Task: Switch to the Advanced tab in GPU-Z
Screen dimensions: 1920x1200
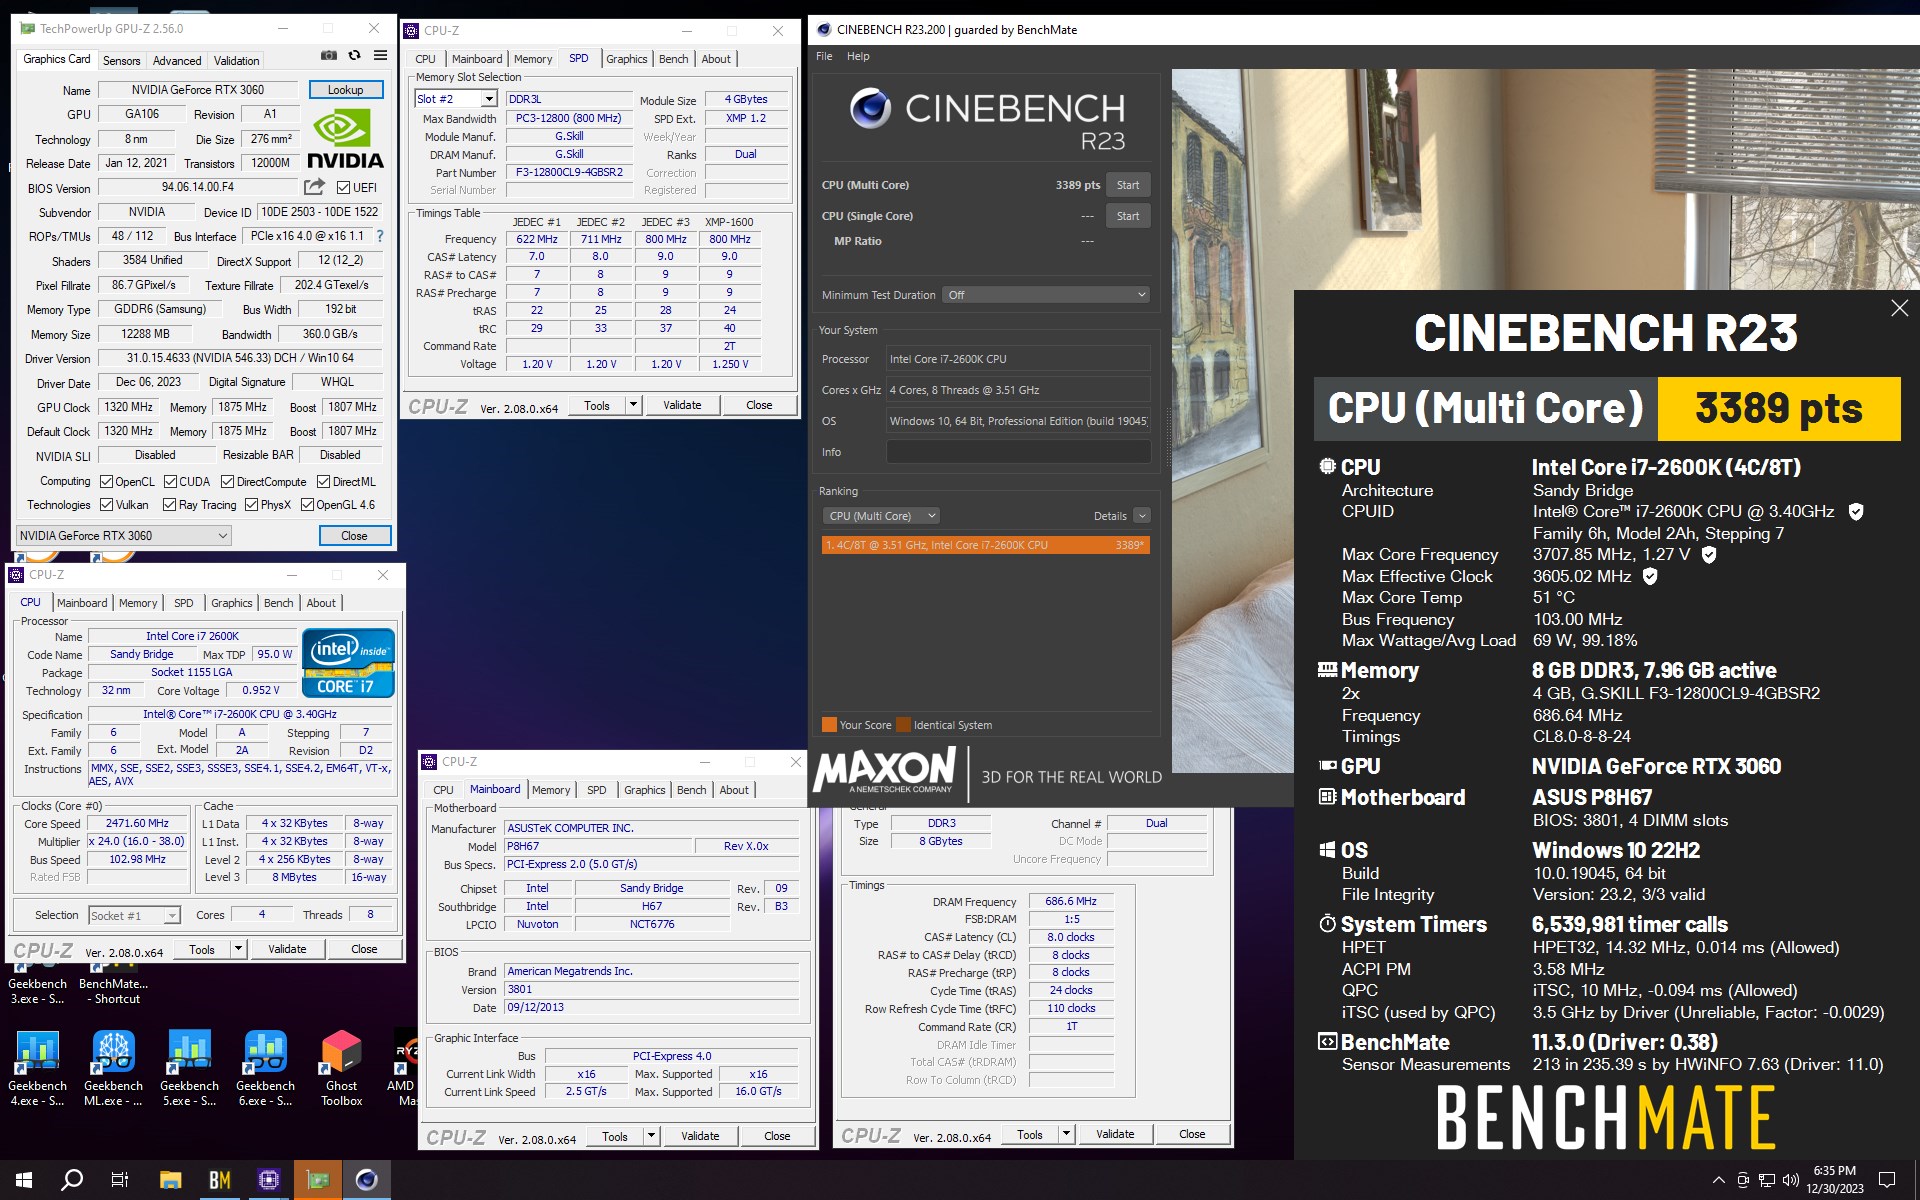Action: [177, 61]
